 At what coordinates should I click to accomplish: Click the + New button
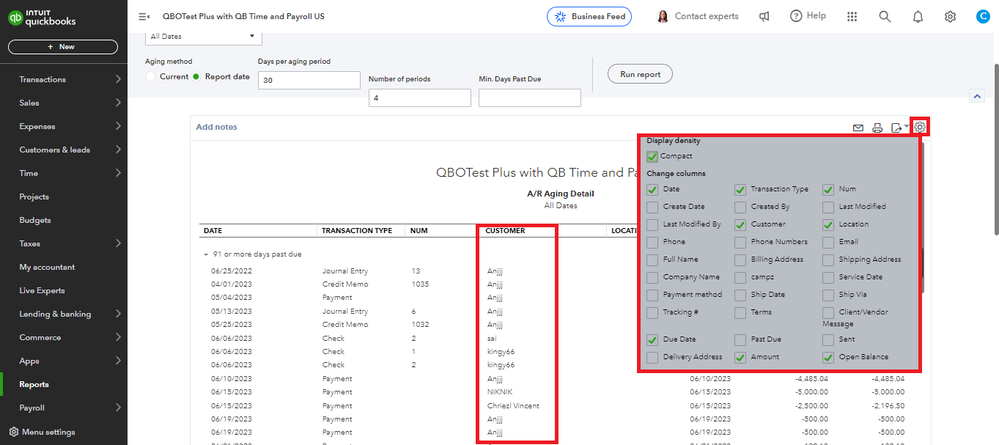click(x=62, y=47)
